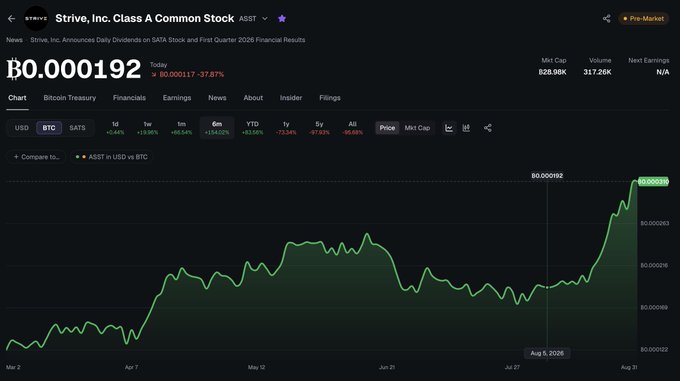Image resolution: width=680 pixels, height=381 pixels.
Task: Choose the YTD time range
Action: (252, 128)
